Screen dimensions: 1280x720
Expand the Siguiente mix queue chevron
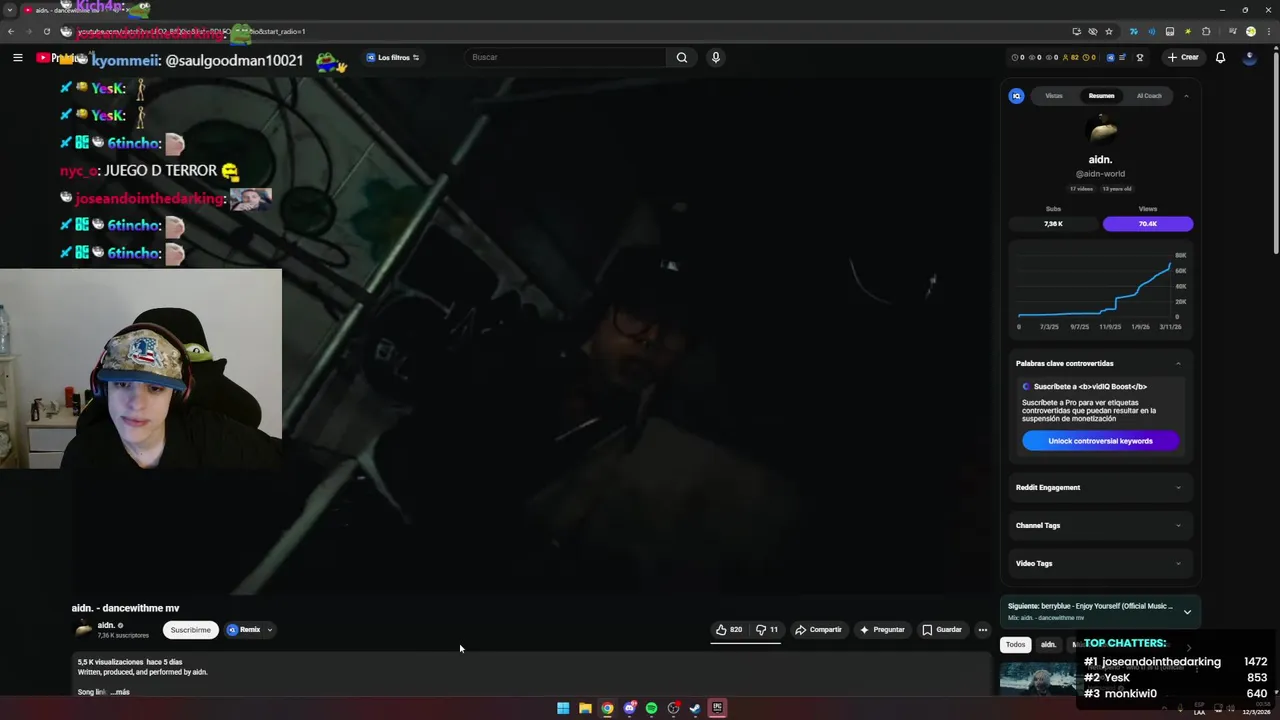point(1187,611)
